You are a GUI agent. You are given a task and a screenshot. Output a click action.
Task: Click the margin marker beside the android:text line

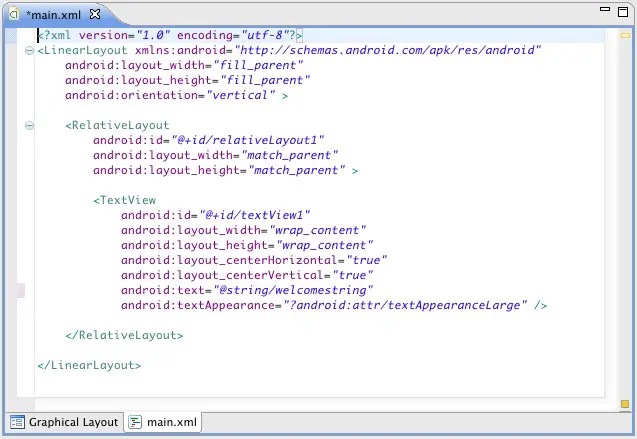pyautogui.click(x=21, y=290)
